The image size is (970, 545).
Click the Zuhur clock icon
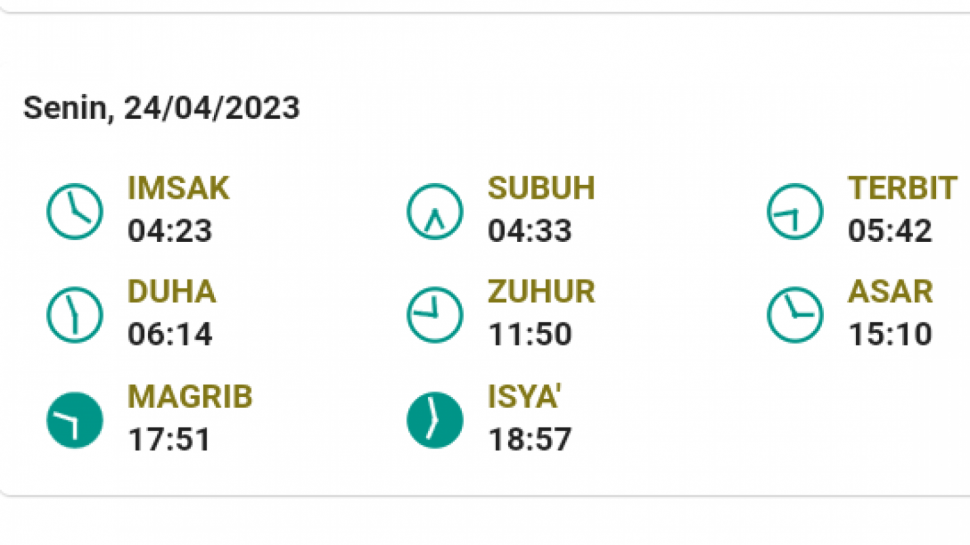pos(435,315)
